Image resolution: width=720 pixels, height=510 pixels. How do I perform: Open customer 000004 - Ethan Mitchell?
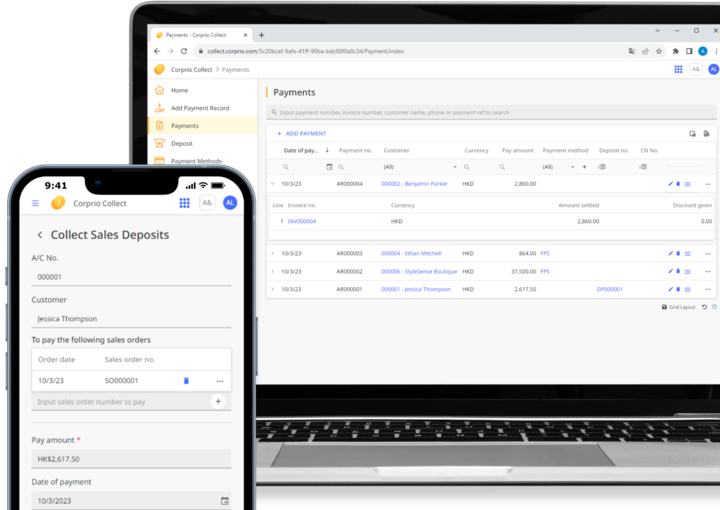(x=411, y=253)
